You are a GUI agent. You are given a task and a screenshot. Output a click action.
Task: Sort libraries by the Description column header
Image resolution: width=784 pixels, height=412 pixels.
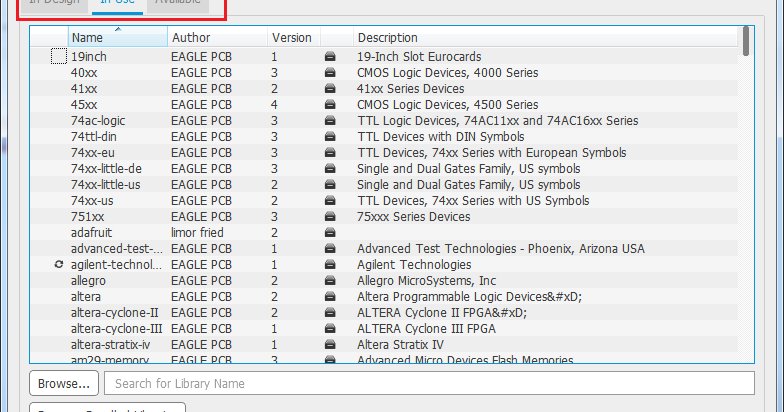coord(545,38)
